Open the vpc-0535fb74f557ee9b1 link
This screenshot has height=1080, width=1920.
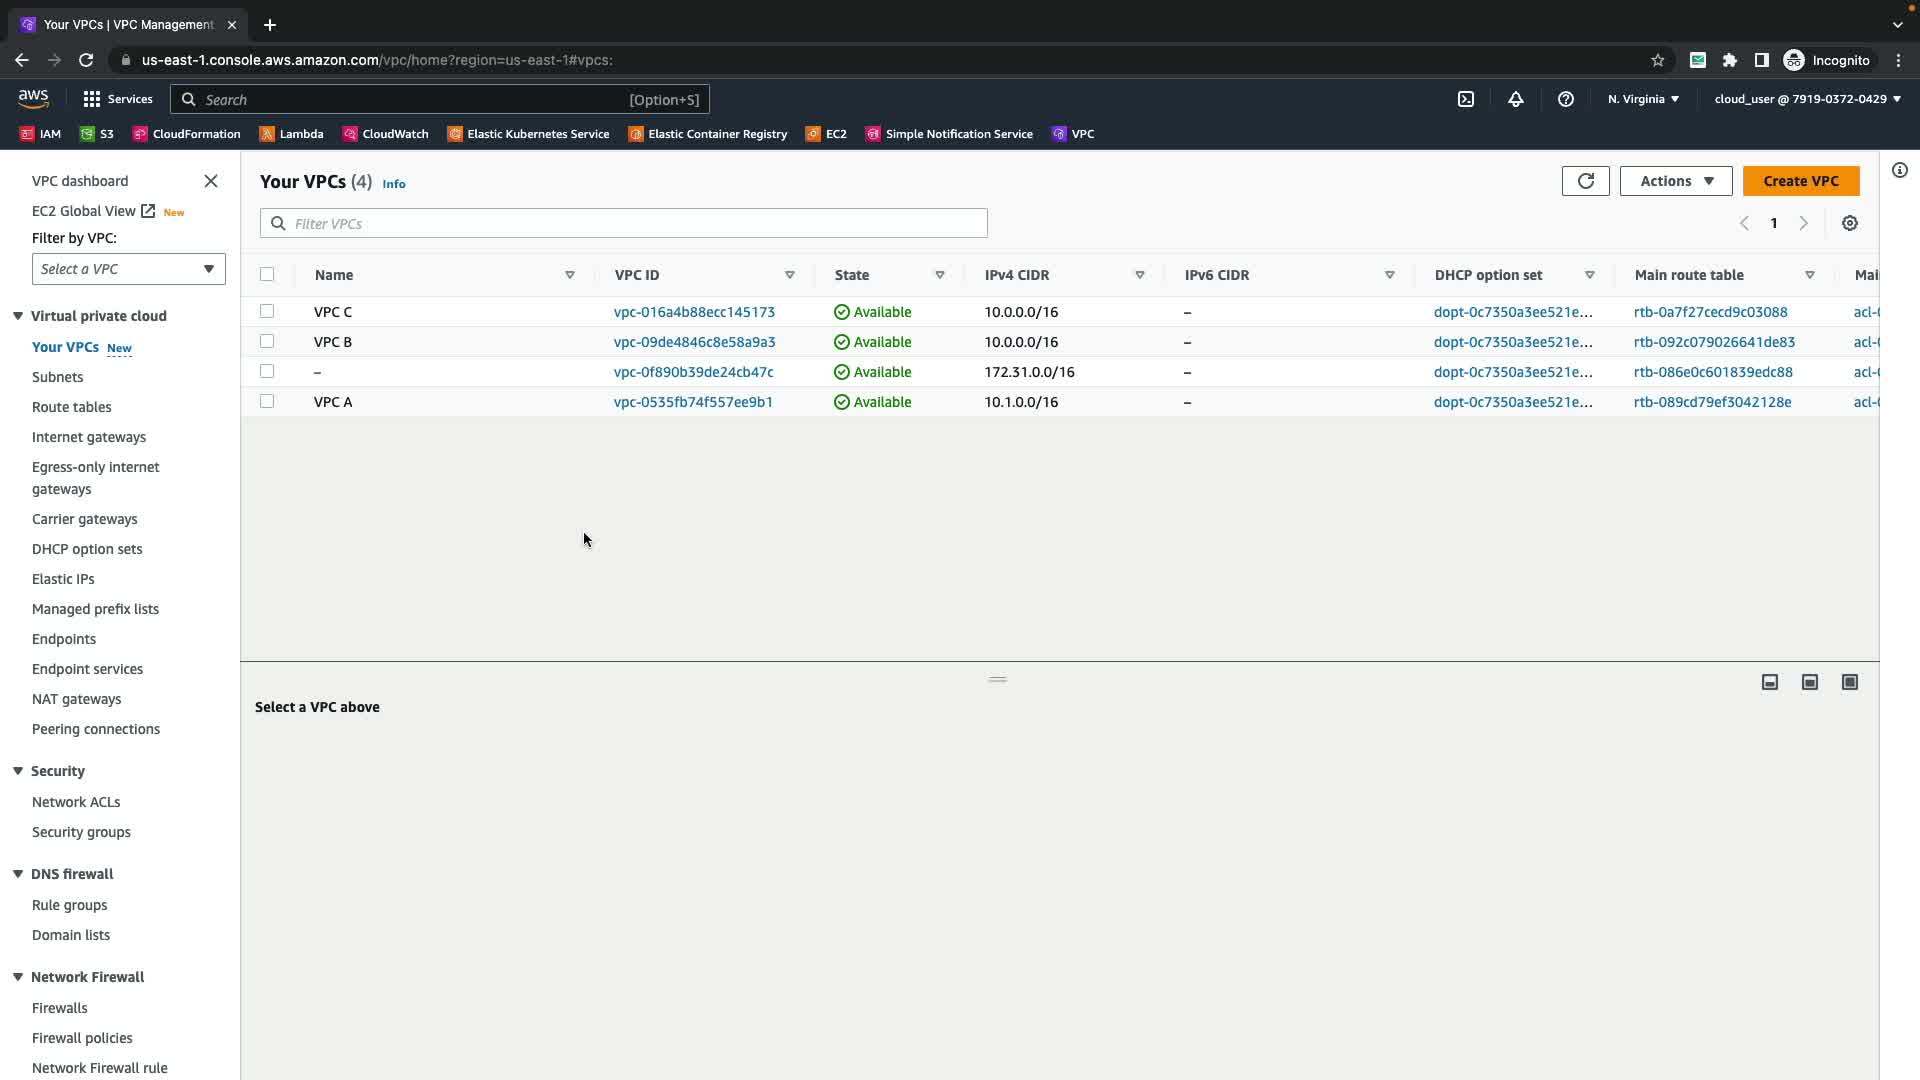pos(693,402)
